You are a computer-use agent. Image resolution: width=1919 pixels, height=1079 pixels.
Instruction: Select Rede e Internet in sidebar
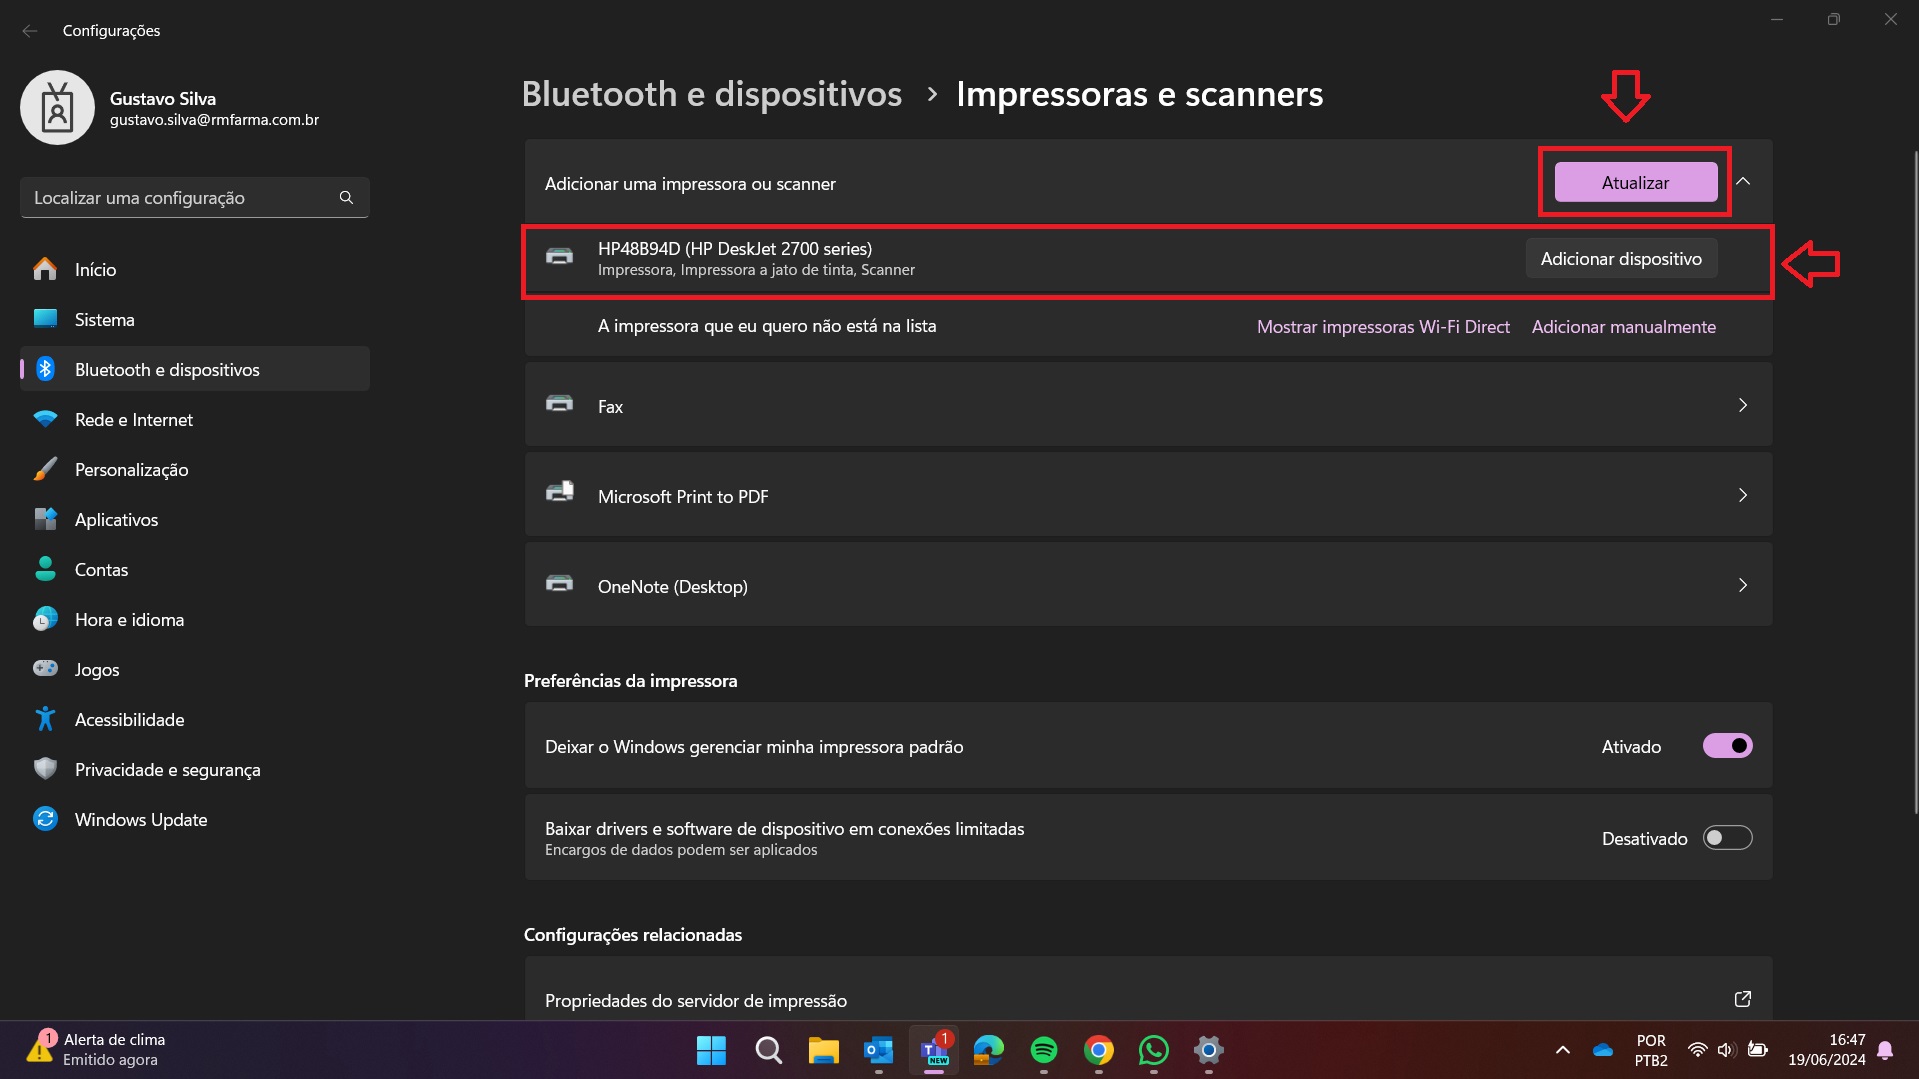pyautogui.click(x=134, y=420)
